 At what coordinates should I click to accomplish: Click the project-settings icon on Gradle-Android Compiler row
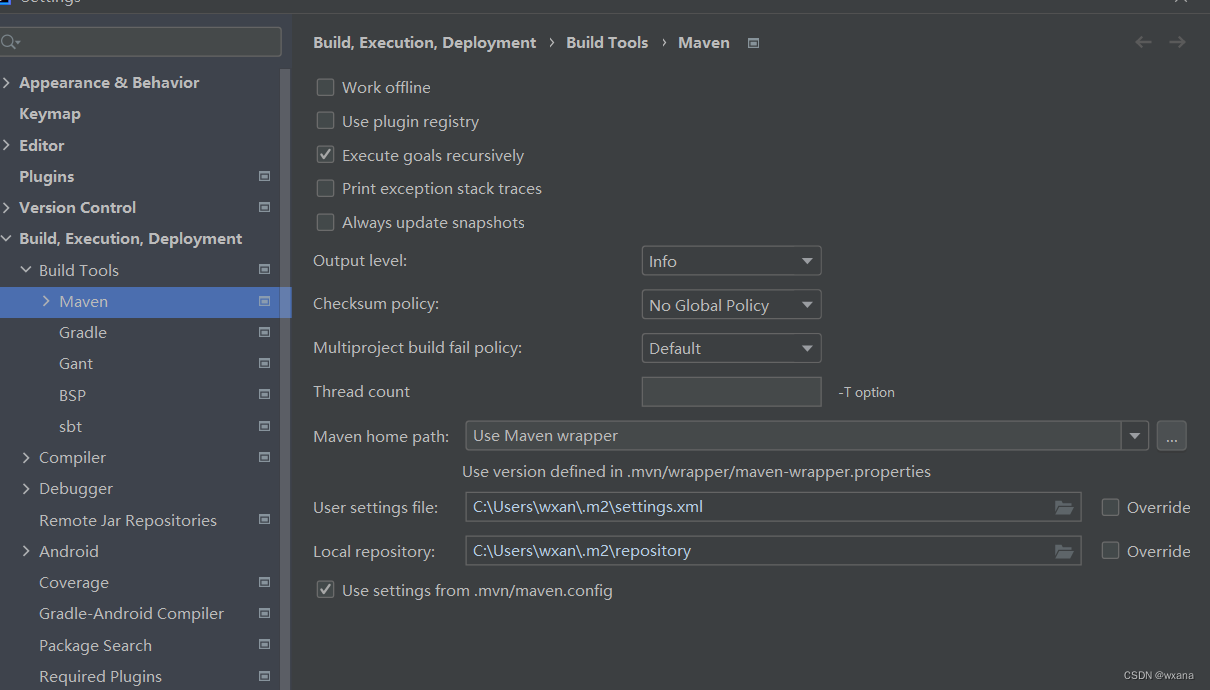264,613
